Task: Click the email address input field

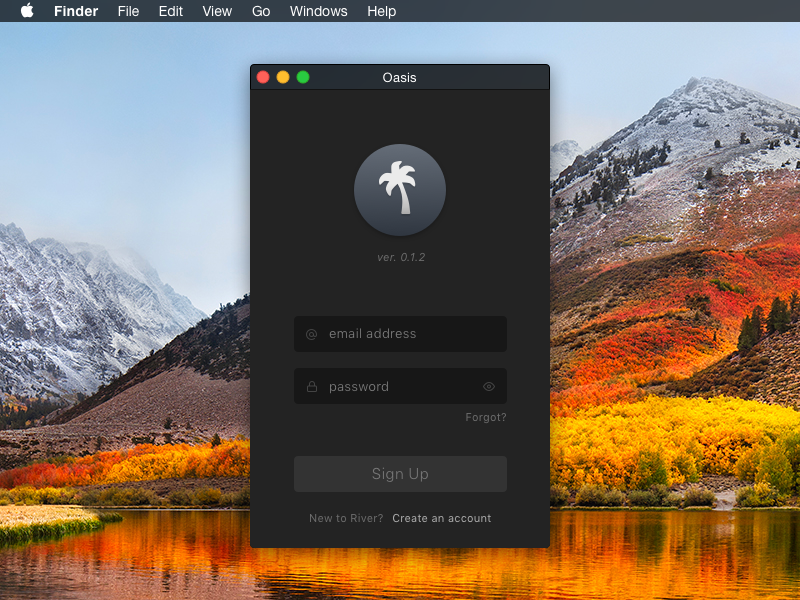Action: [x=401, y=334]
